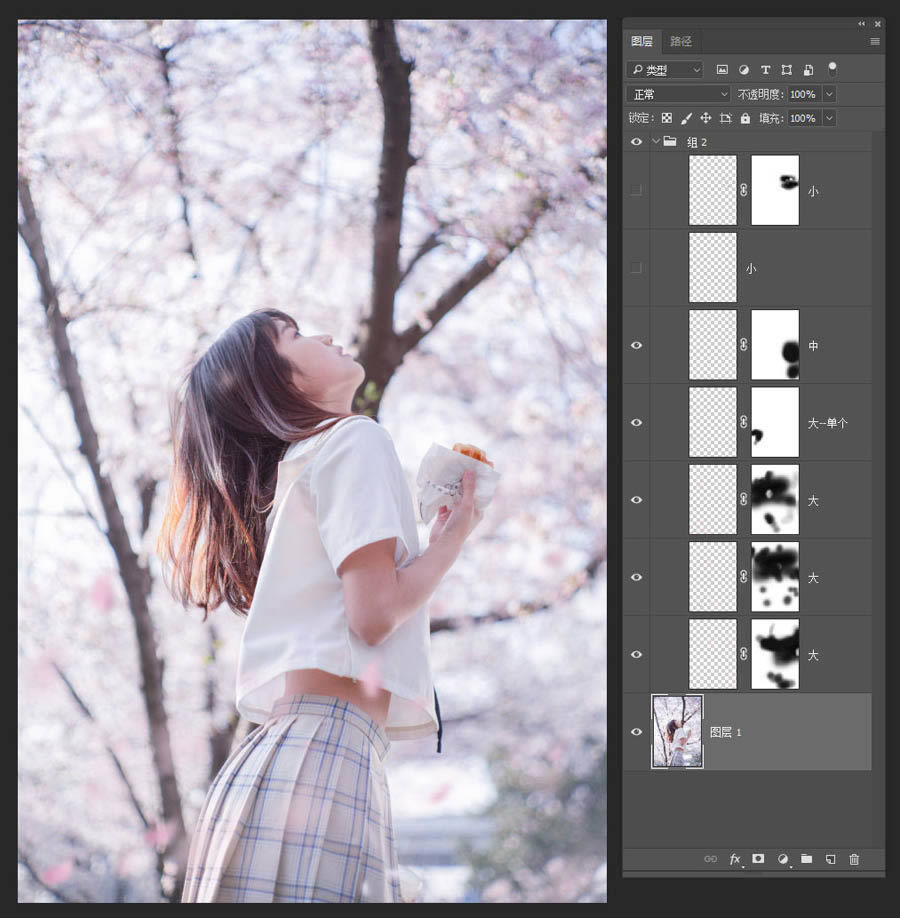Open the fx layer style menu
This screenshot has width=900, height=918.
pyautogui.click(x=735, y=859)
